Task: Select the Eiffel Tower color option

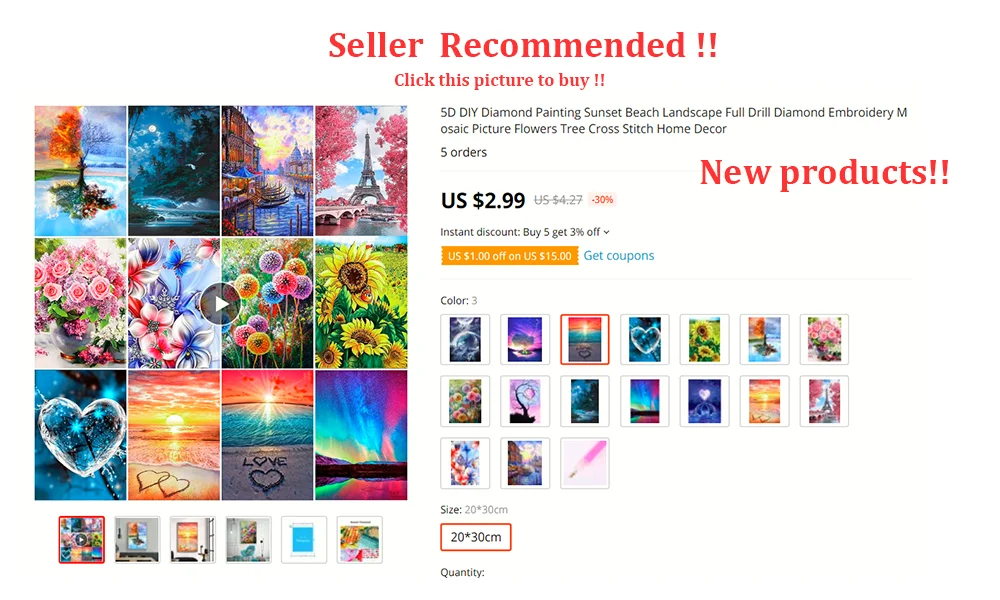Action: click(x=825, y=401)
